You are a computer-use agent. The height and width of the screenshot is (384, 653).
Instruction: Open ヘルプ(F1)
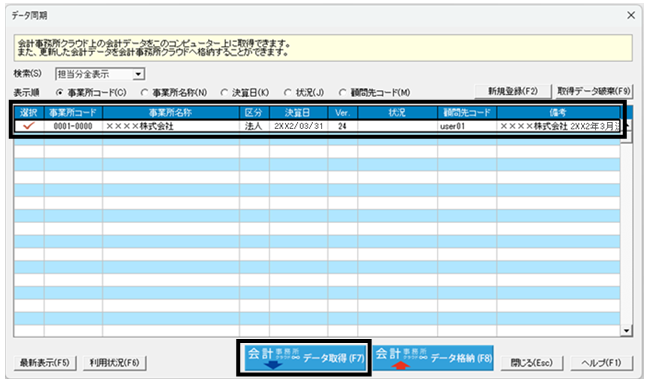point(601,363)
